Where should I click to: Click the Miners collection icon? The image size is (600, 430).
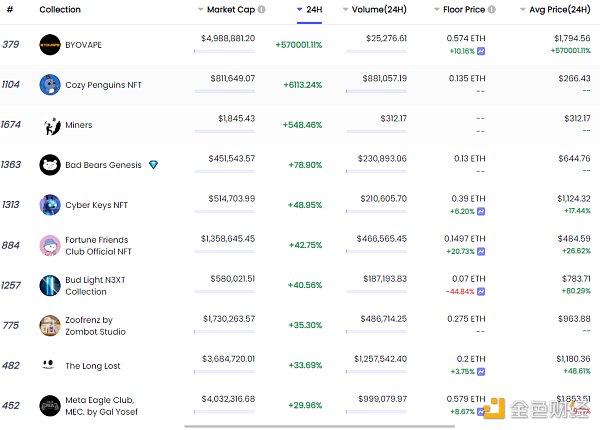[49, 125]
